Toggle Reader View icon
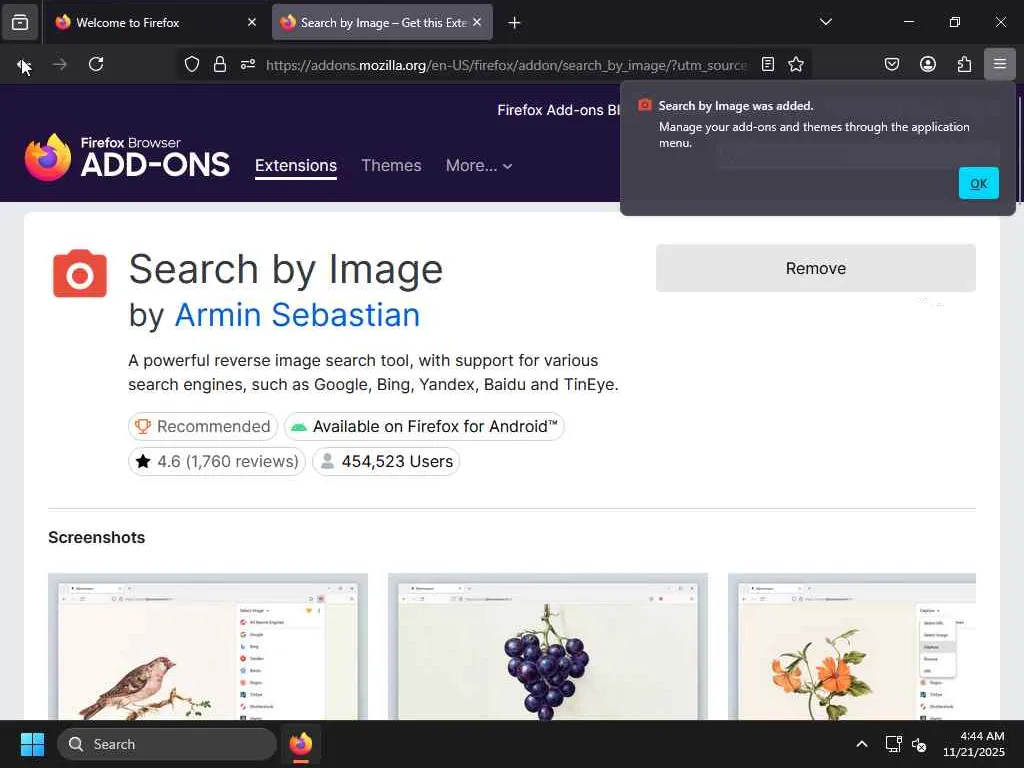 pos(768,64)
